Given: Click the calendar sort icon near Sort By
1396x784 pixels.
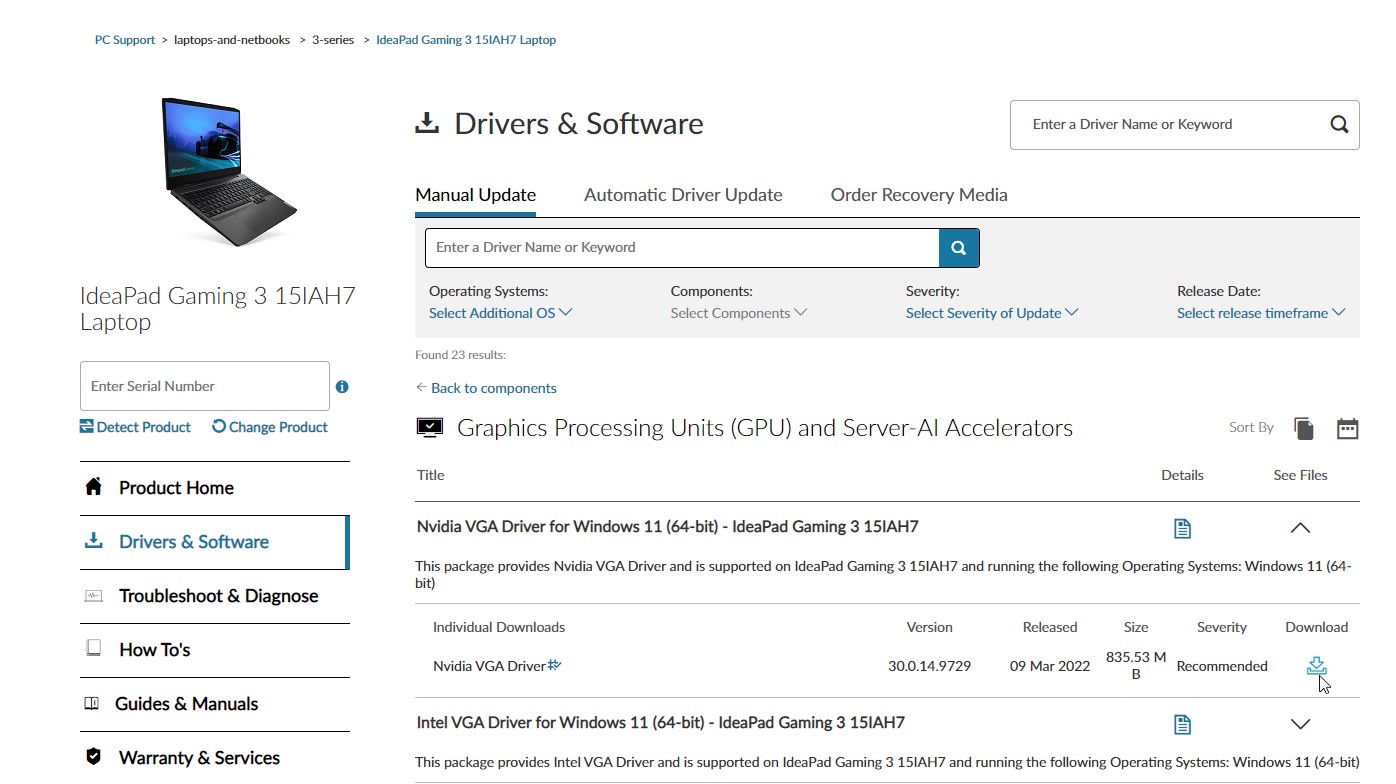Looking at the screenshot, I should (1347, 427).
